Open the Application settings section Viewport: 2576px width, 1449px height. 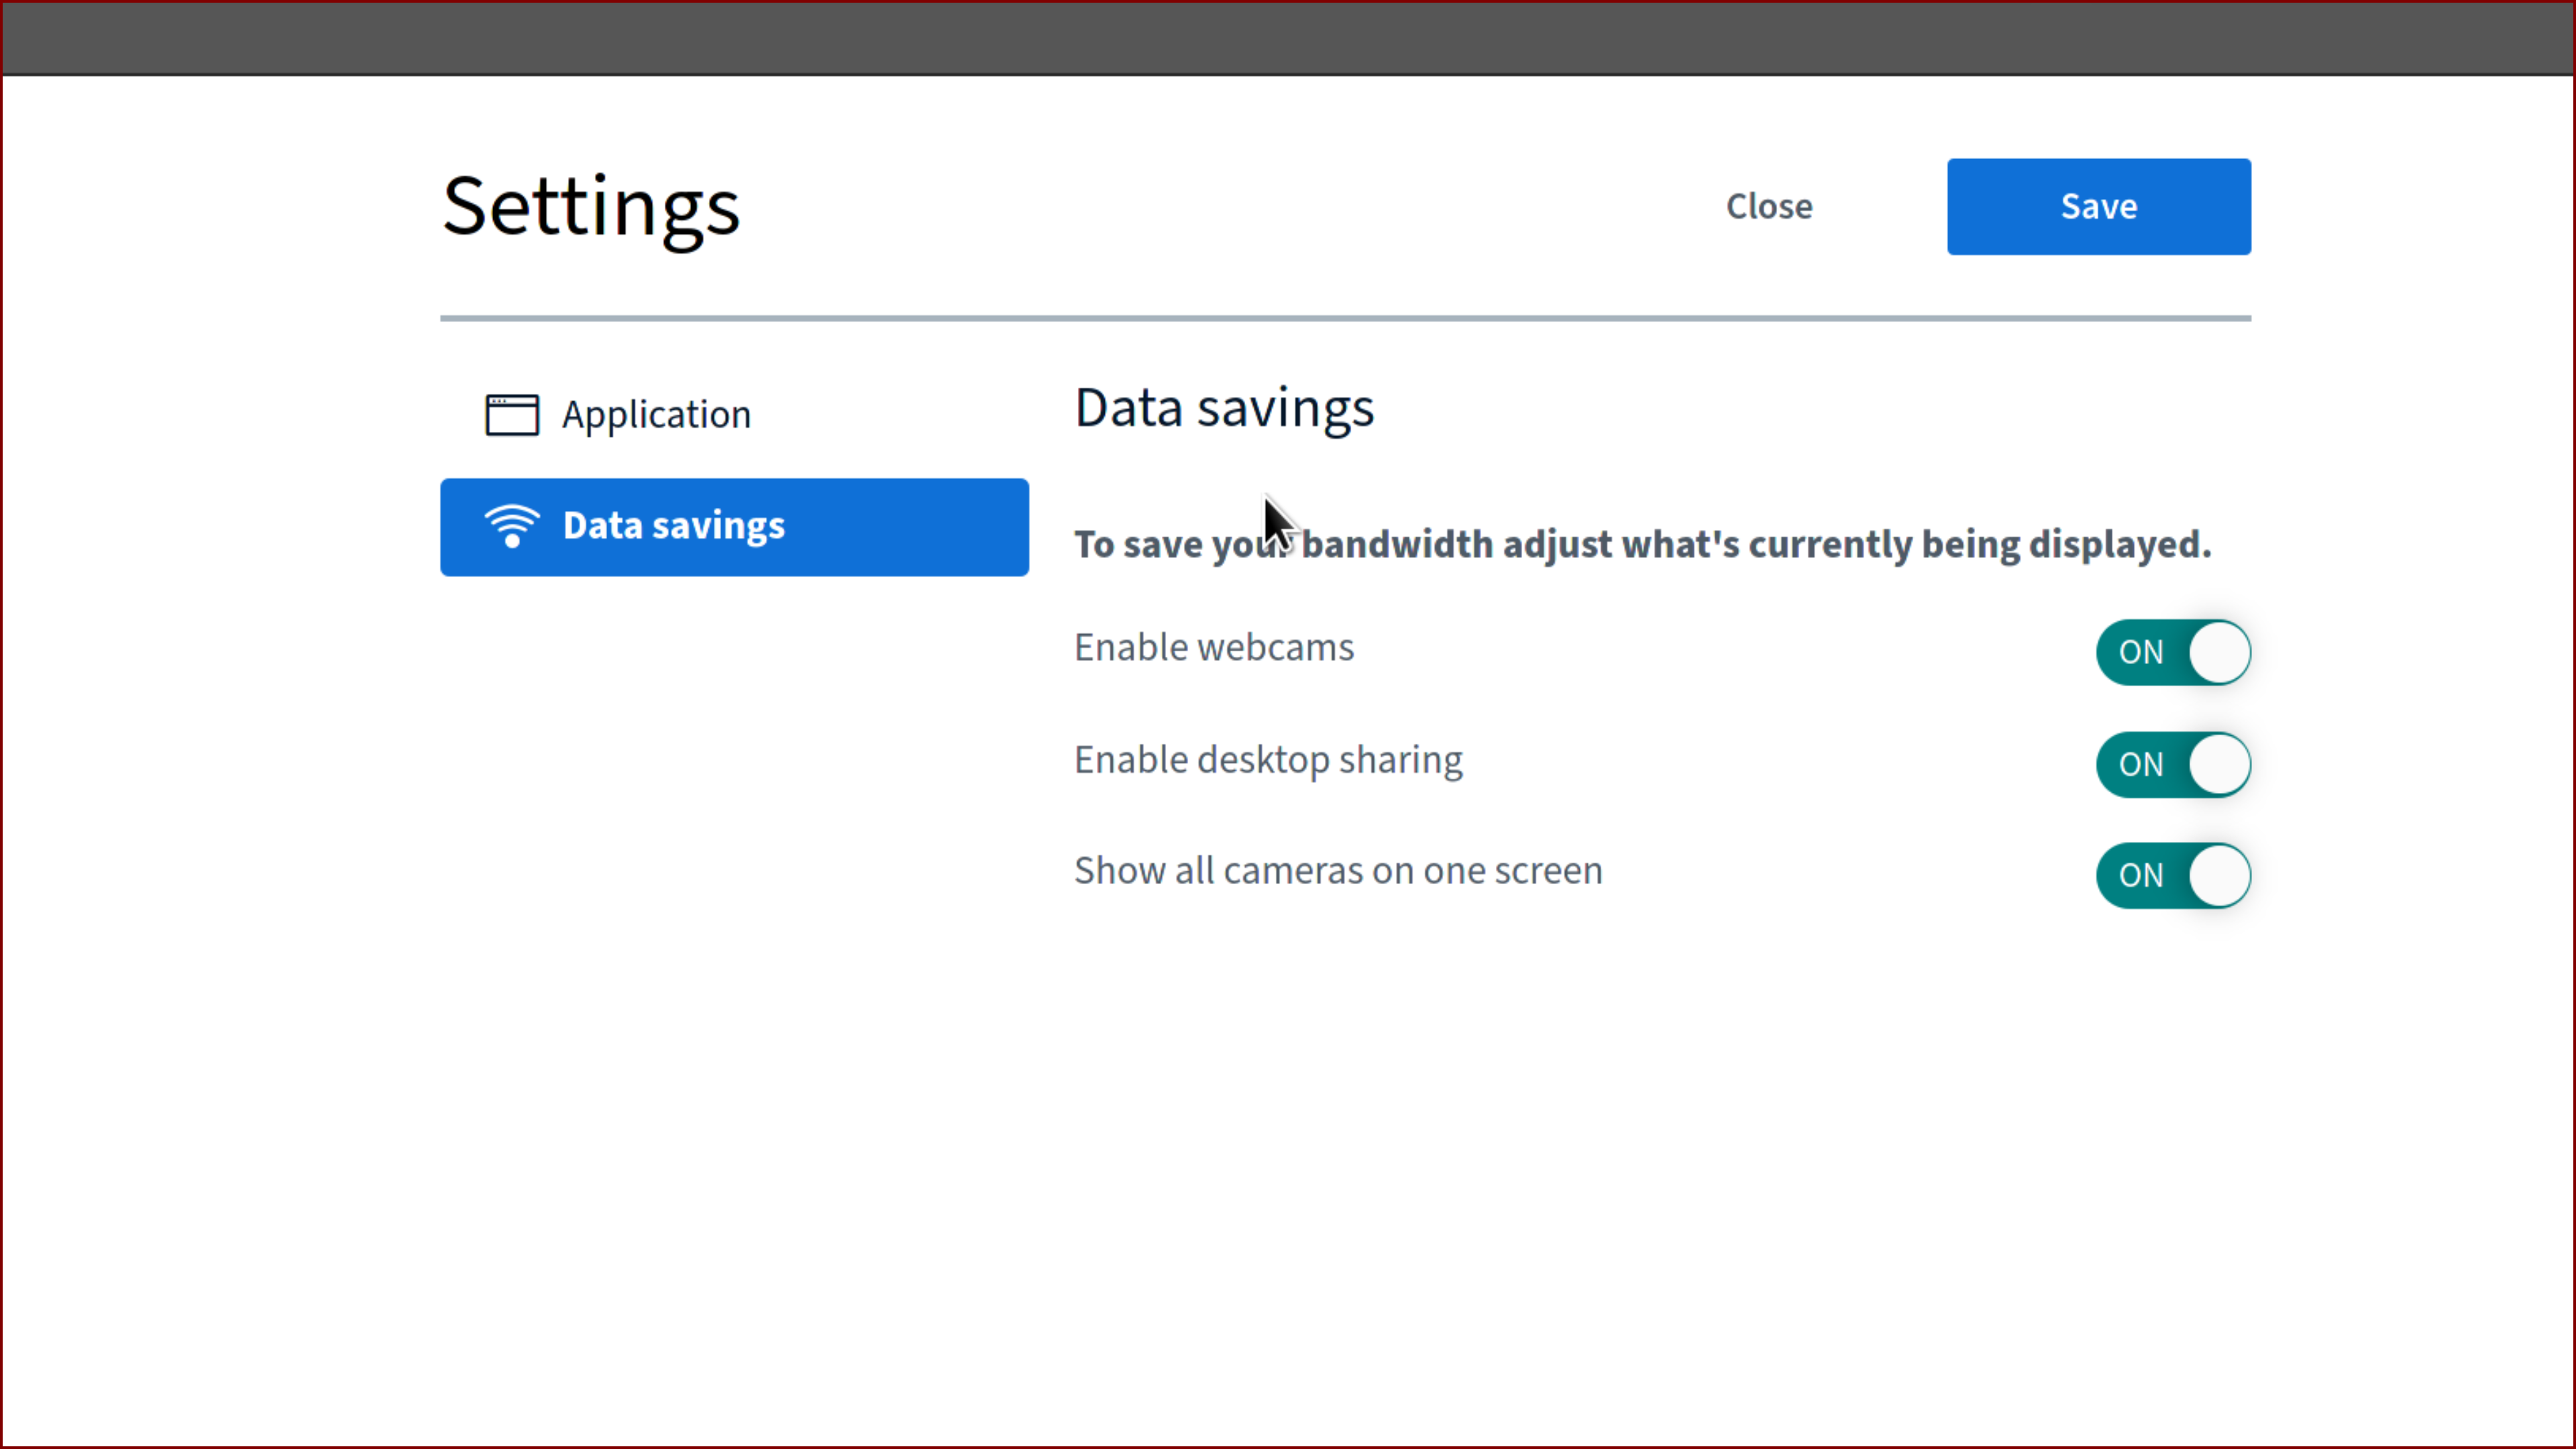pos(656,414)
